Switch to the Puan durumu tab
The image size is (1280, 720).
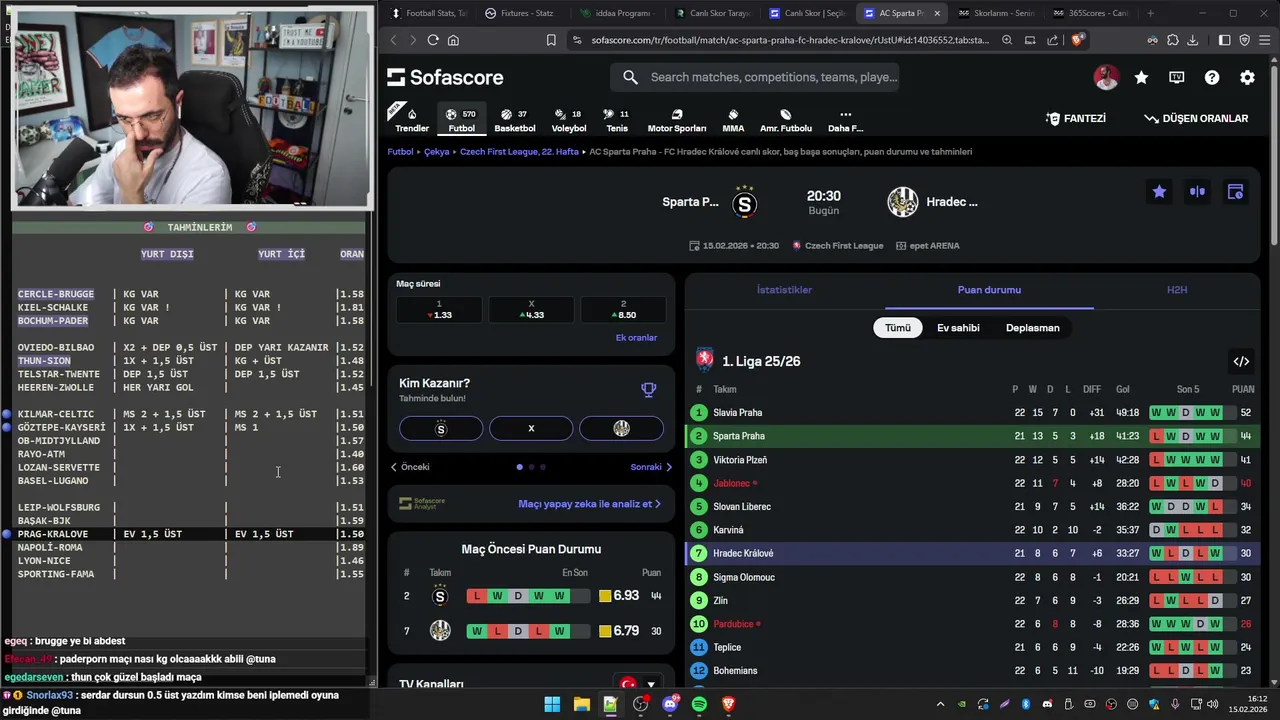pyautogui.click(x=989, y=290)
